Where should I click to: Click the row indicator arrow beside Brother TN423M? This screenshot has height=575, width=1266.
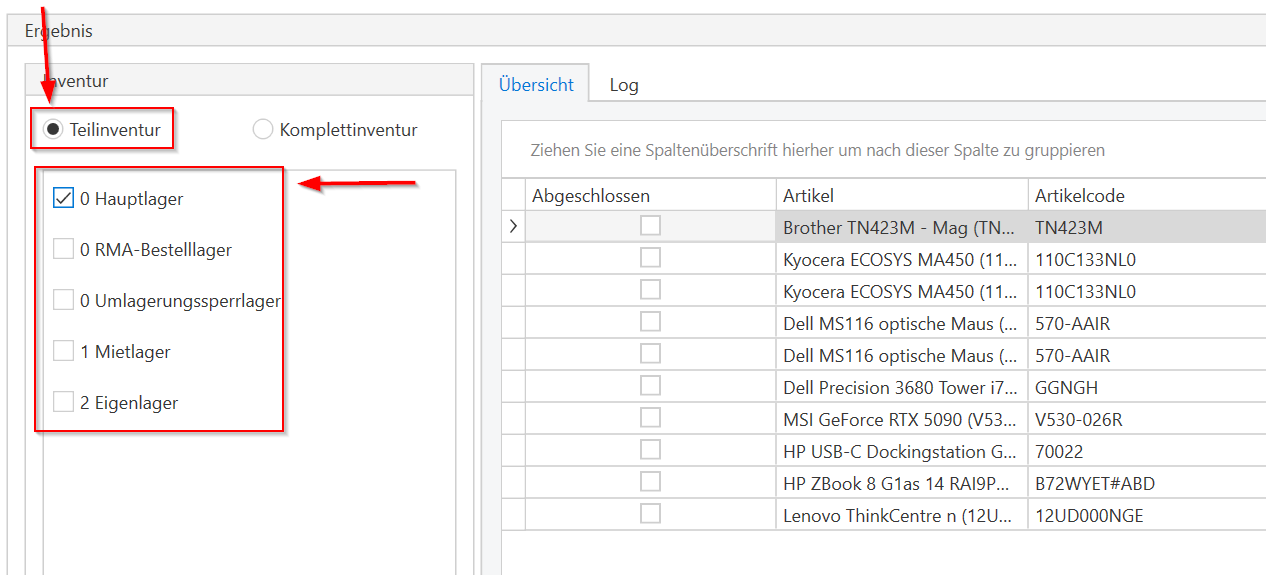click(513, 227)
